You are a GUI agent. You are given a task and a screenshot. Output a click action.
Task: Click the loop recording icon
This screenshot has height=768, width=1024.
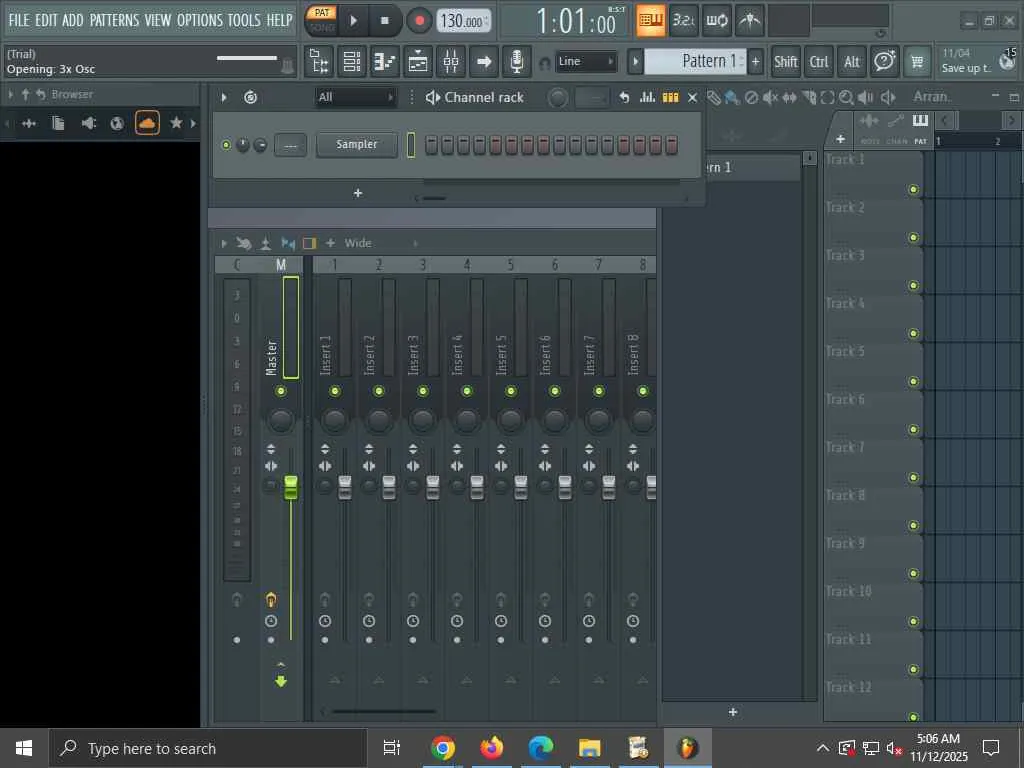coord(717,20)
